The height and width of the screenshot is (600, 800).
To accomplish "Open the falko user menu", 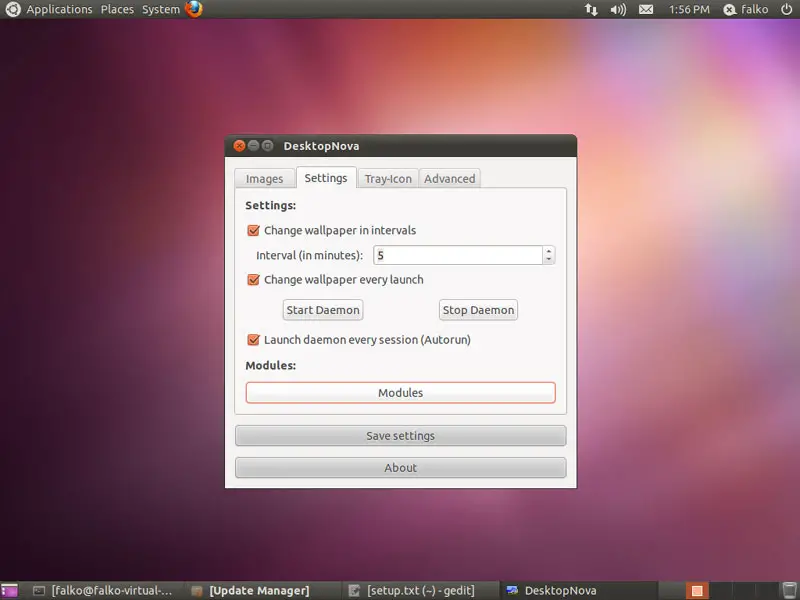I will click(745, 9).
